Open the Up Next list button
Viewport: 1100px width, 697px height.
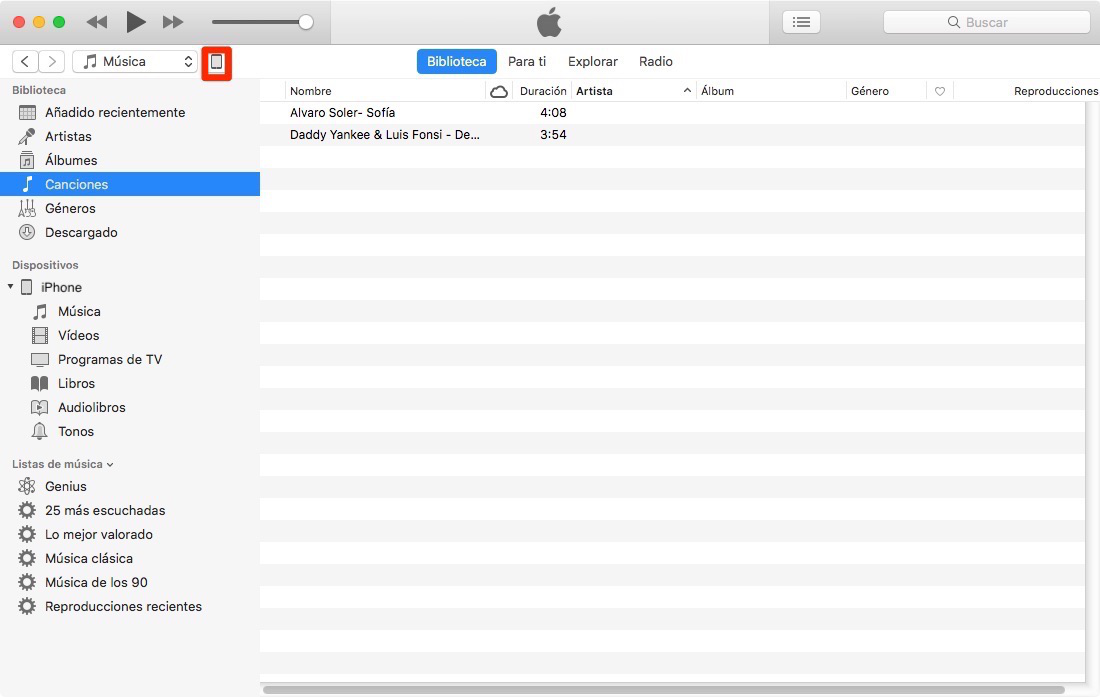801,22
